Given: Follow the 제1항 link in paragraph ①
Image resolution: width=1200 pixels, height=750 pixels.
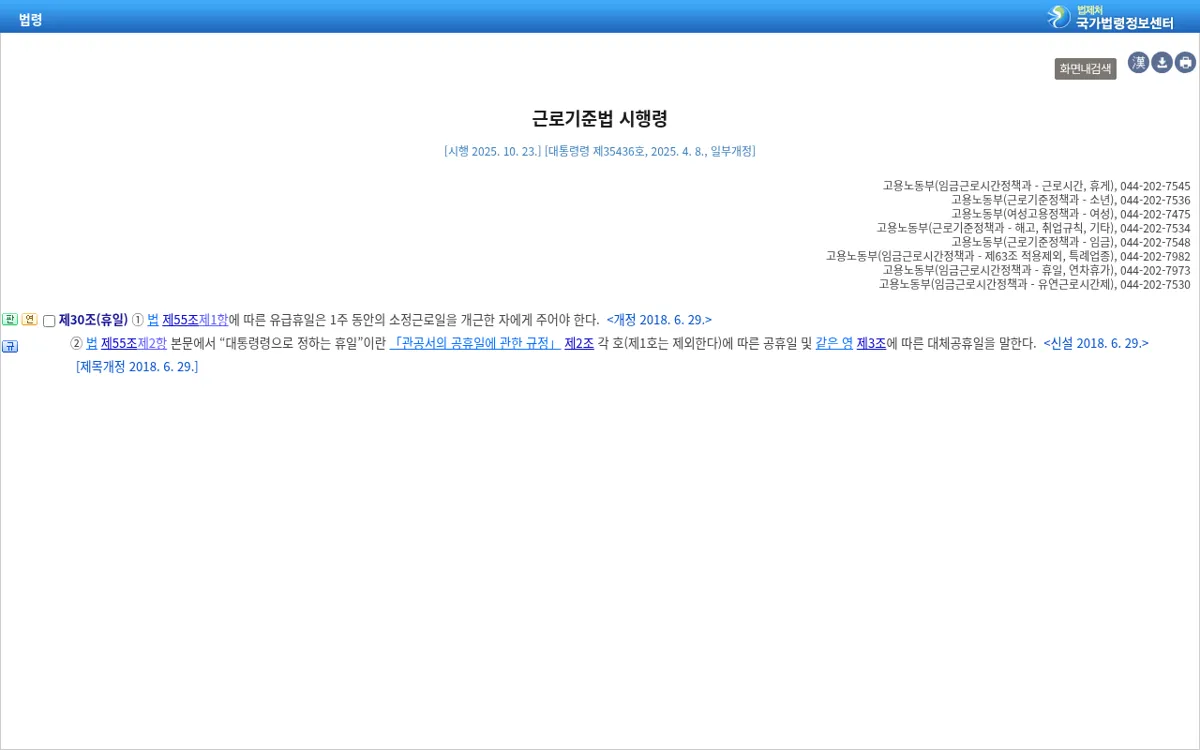Looking at the screenshot, I should click(x=214, y=320).
